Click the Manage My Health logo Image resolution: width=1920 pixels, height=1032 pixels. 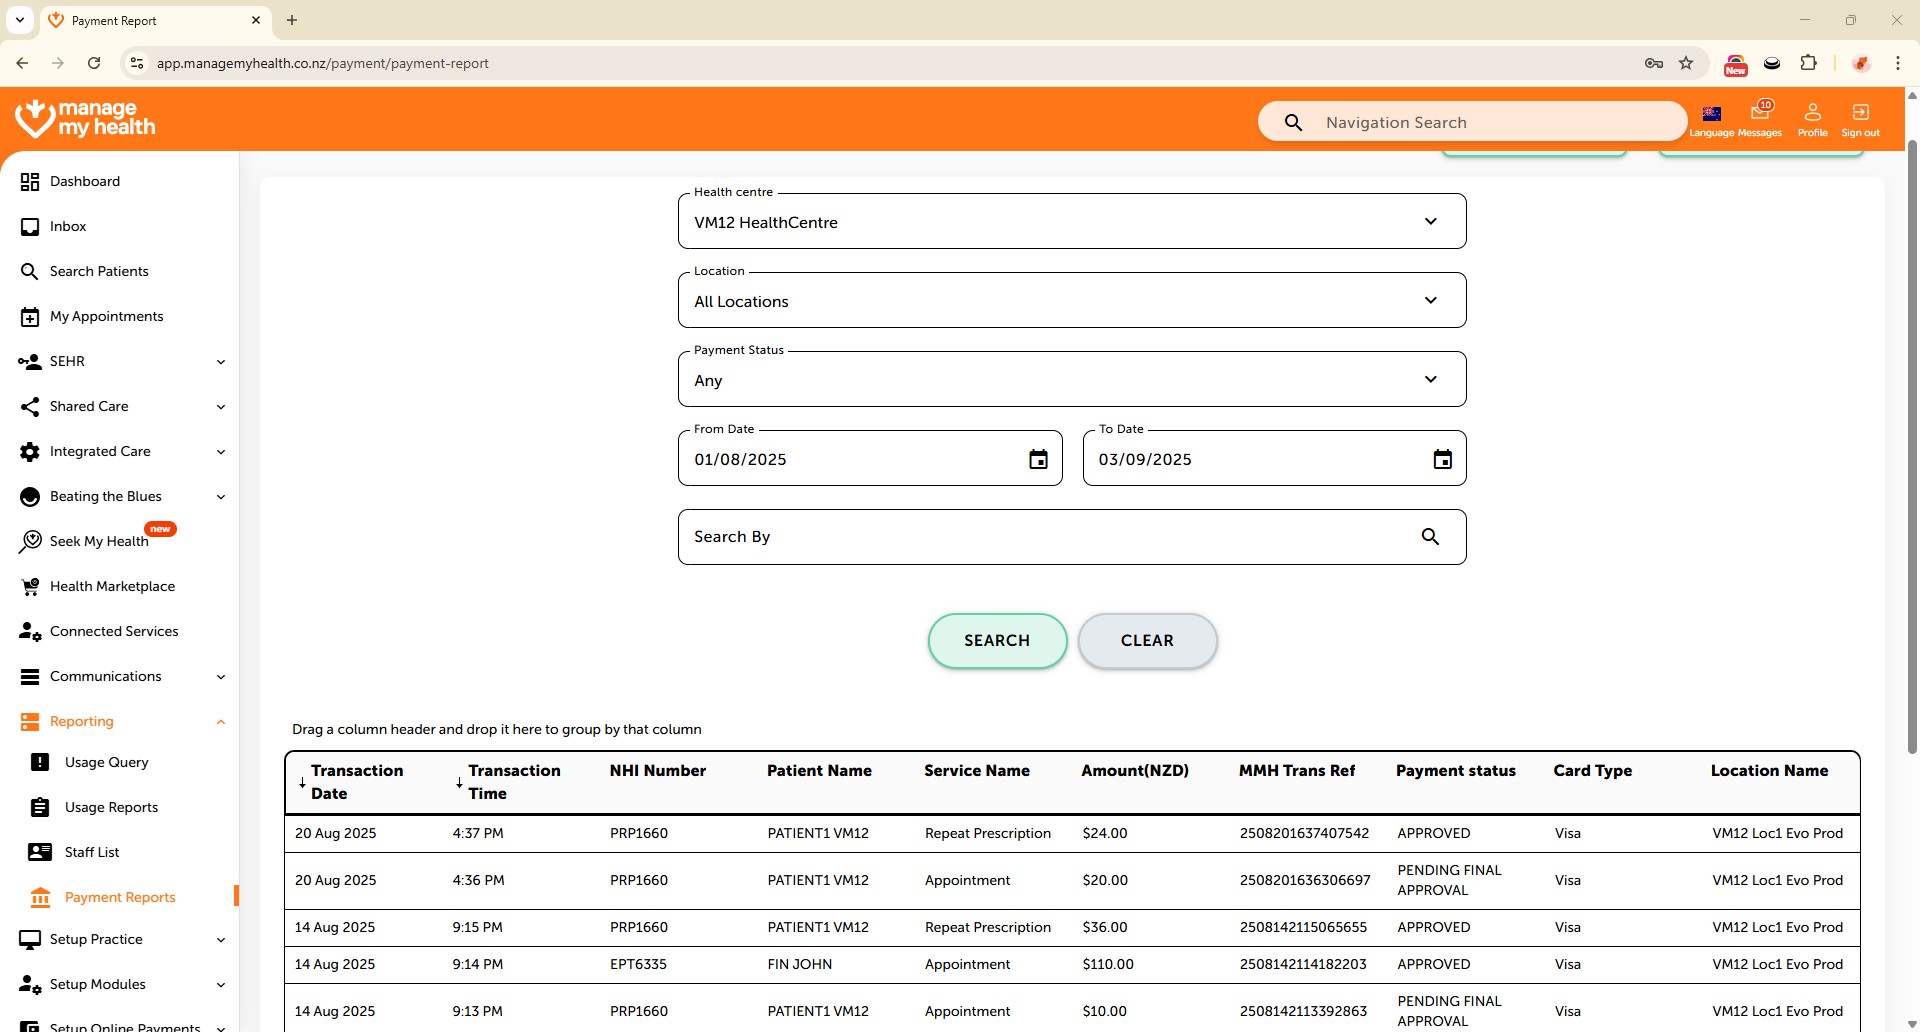pyautogui.click(x=86, y=119)
